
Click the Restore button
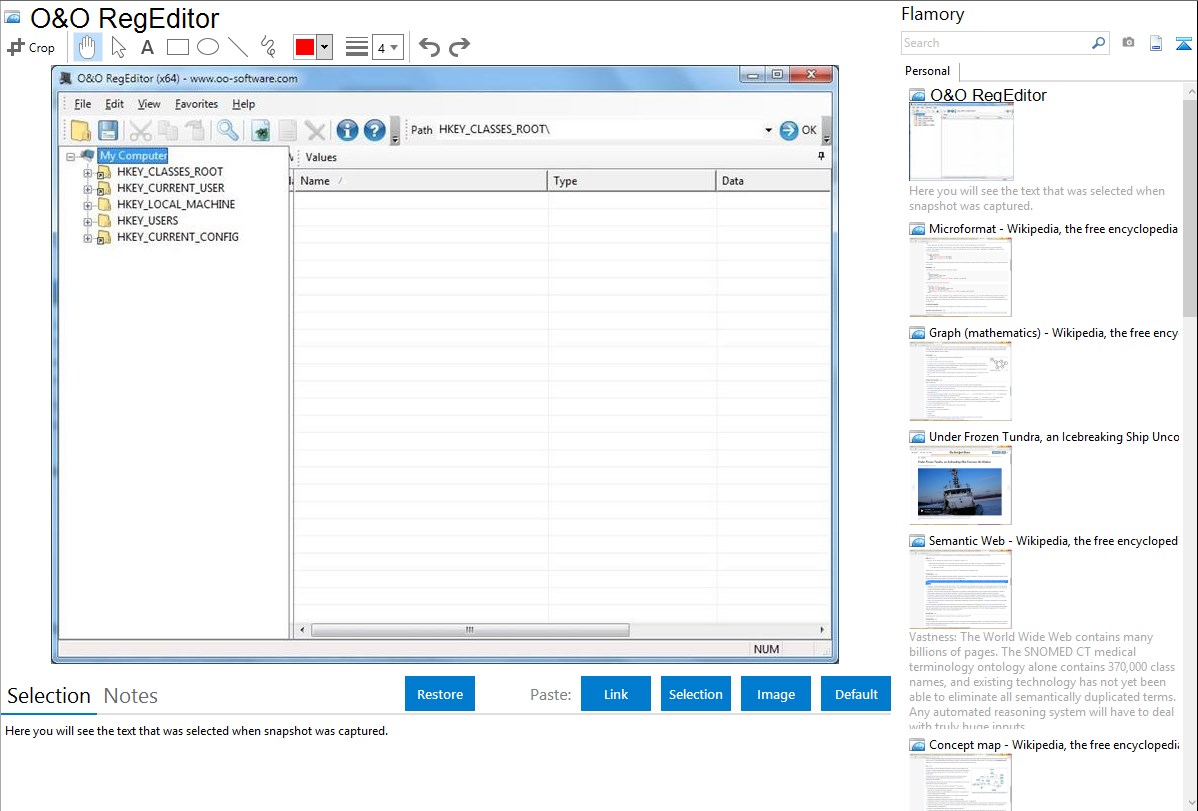coord(440,694)
